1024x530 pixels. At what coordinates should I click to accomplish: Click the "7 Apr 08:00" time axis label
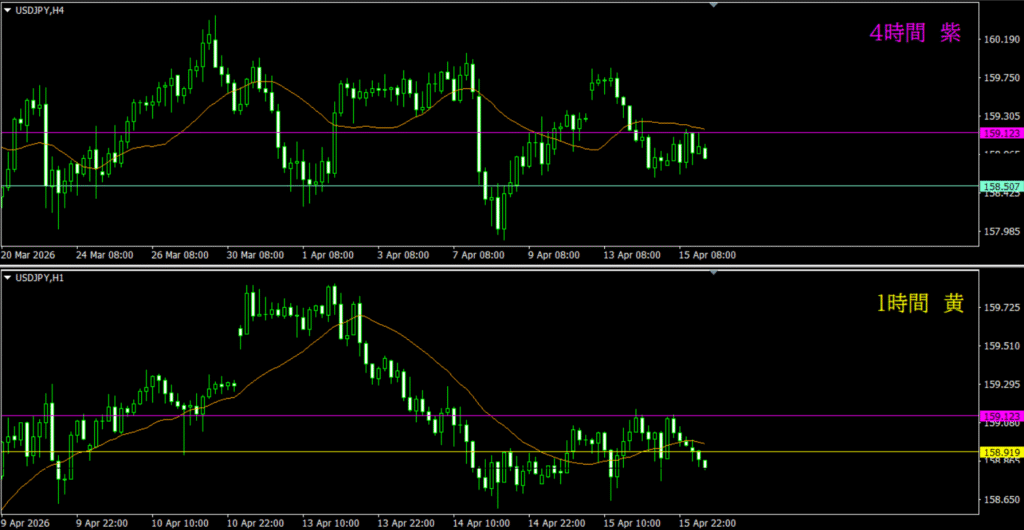[478, 256]
